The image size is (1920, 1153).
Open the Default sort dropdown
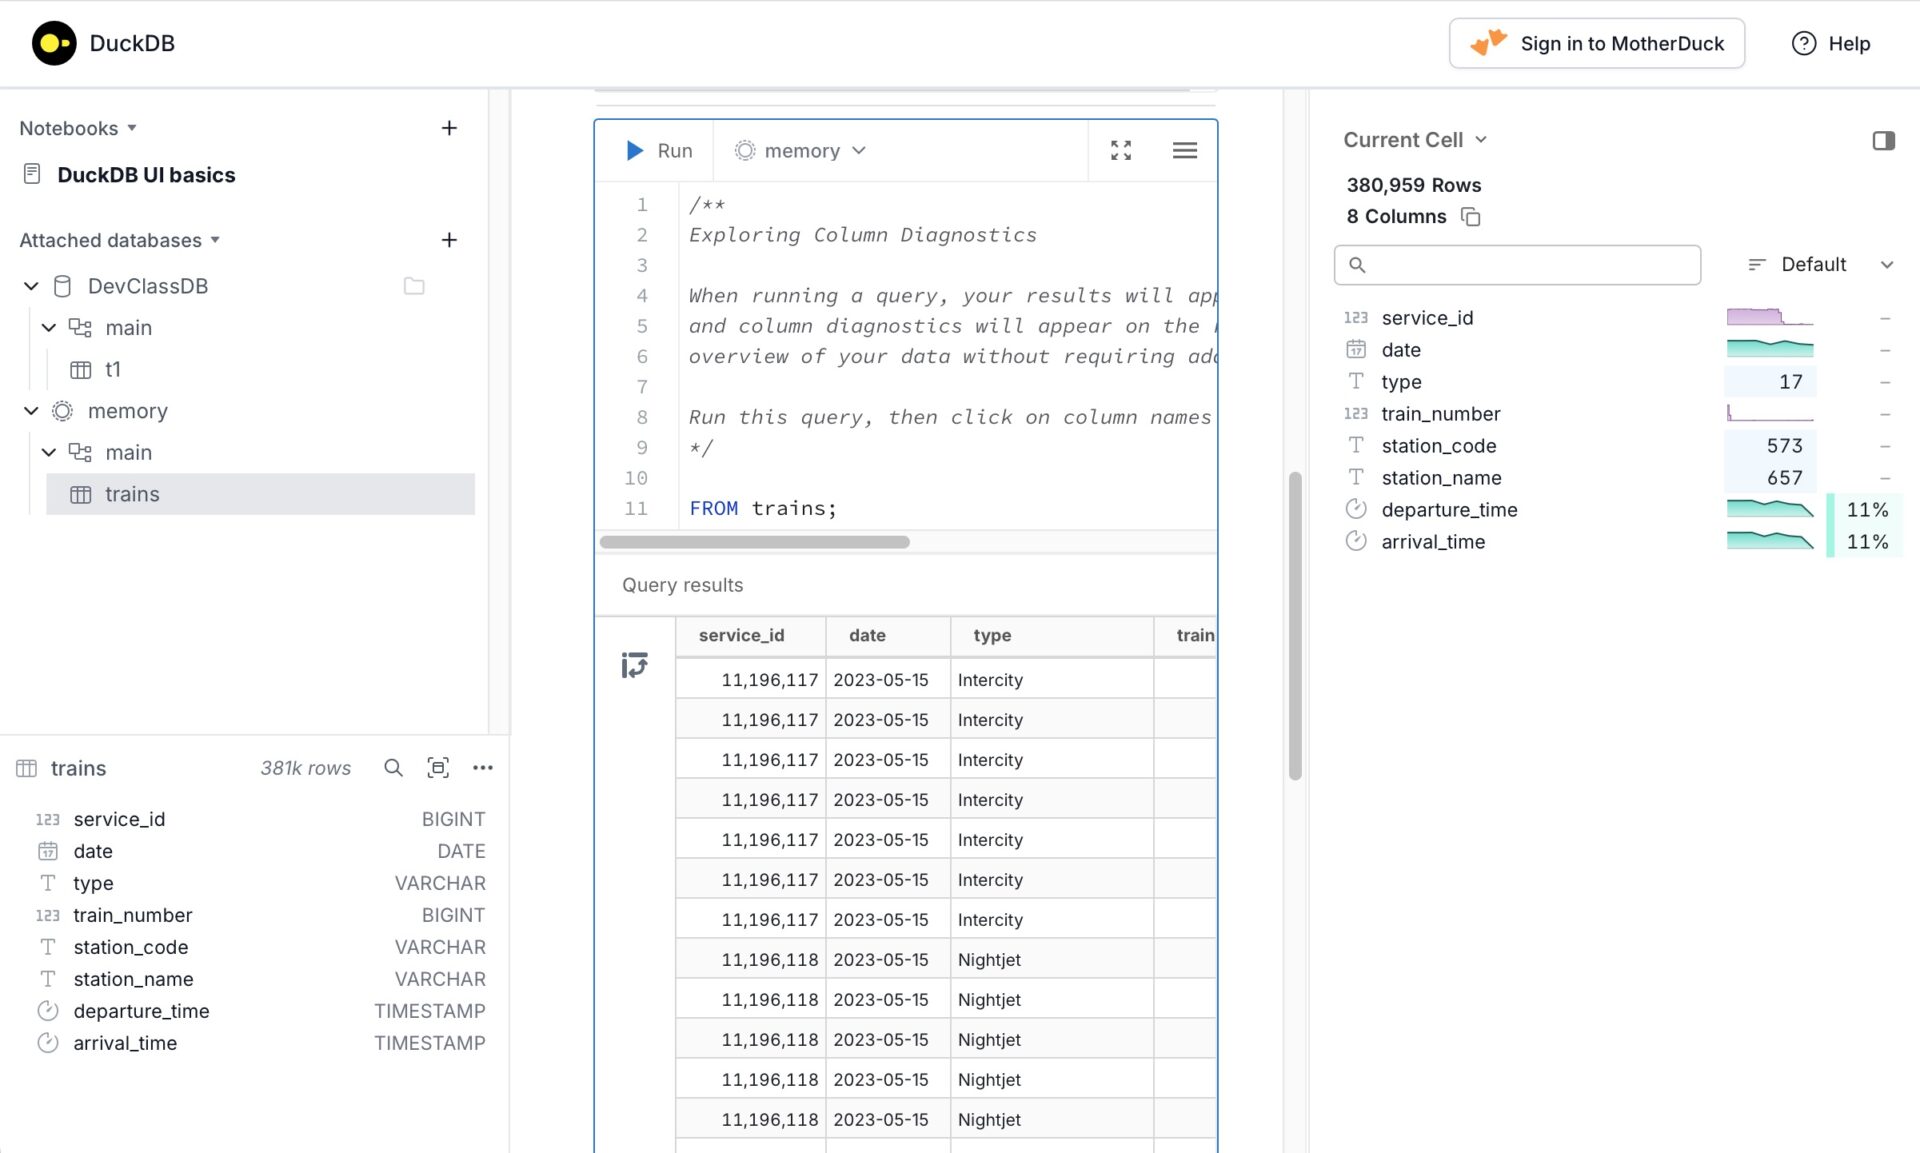(1813, 264)
